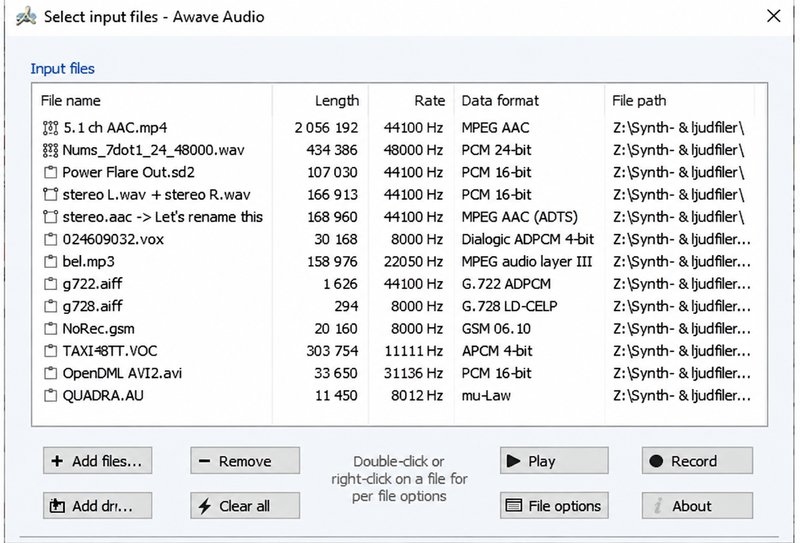Click the file icon next to bel.mp3
800x543 pixels.
tap(50, 262)
